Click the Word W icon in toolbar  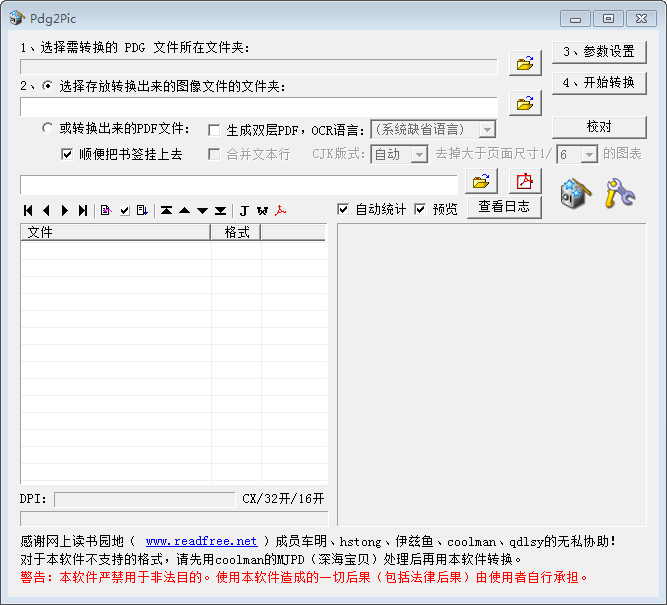(x=262, y=211)
